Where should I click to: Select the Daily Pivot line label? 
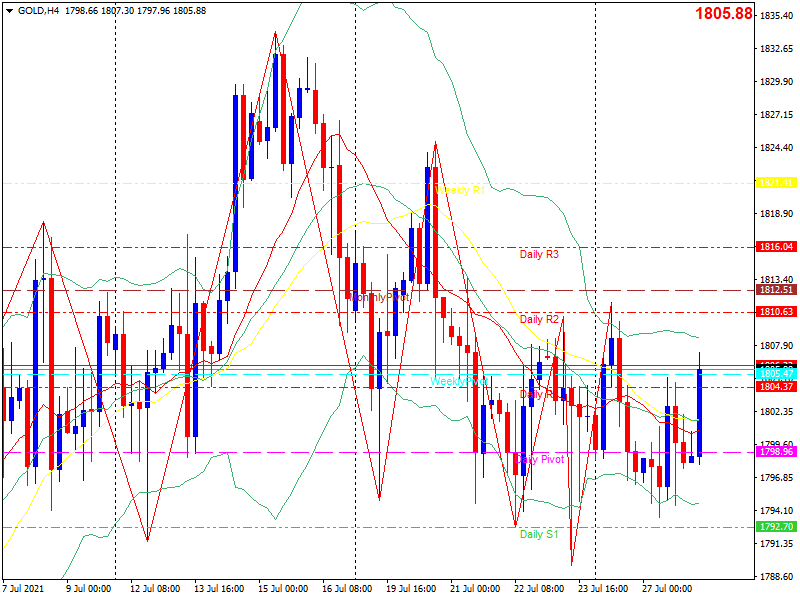click(x=540, y=459)
